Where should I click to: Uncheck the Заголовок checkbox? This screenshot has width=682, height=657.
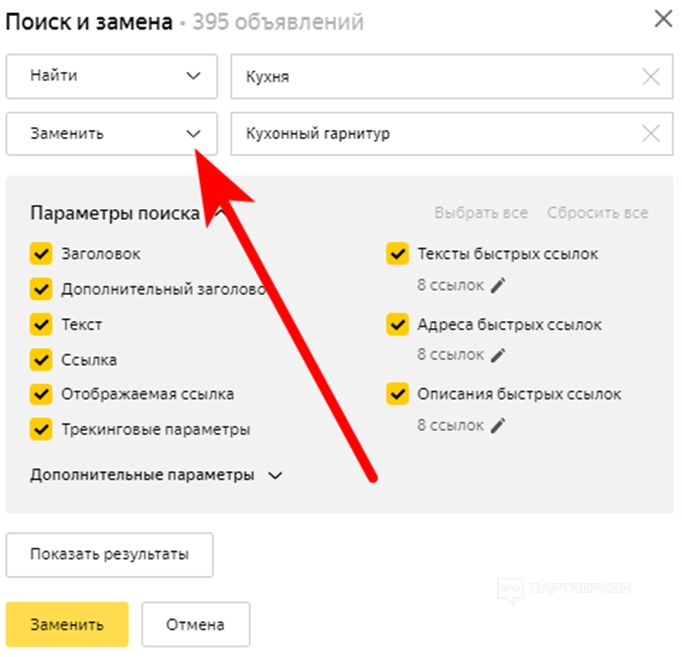pyautogui.click(x=41, y=254)
